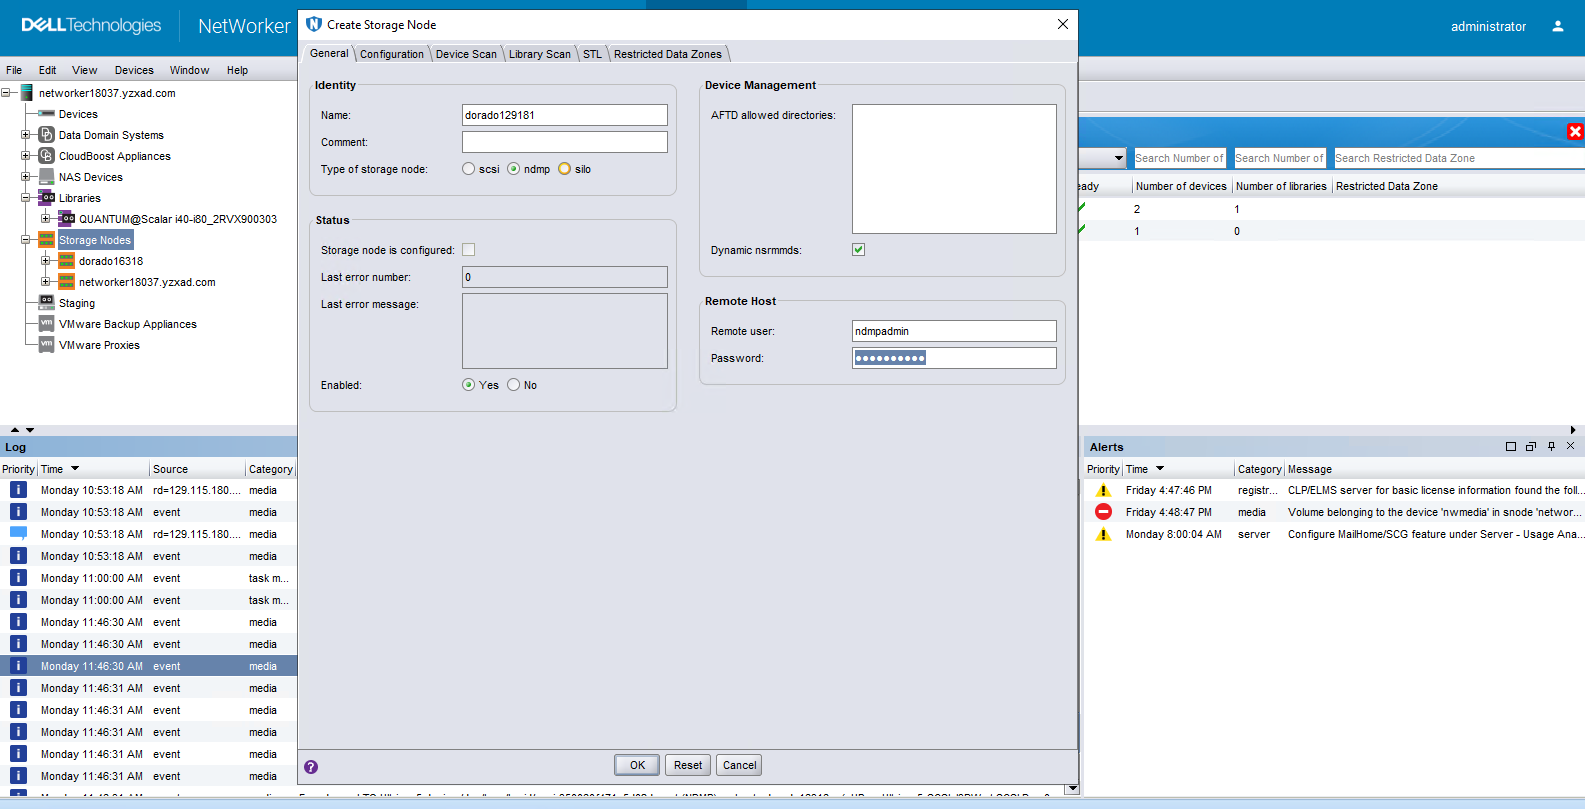
Task: Expand the CloudBoost Appliances node
Action: tap(26, 156)
